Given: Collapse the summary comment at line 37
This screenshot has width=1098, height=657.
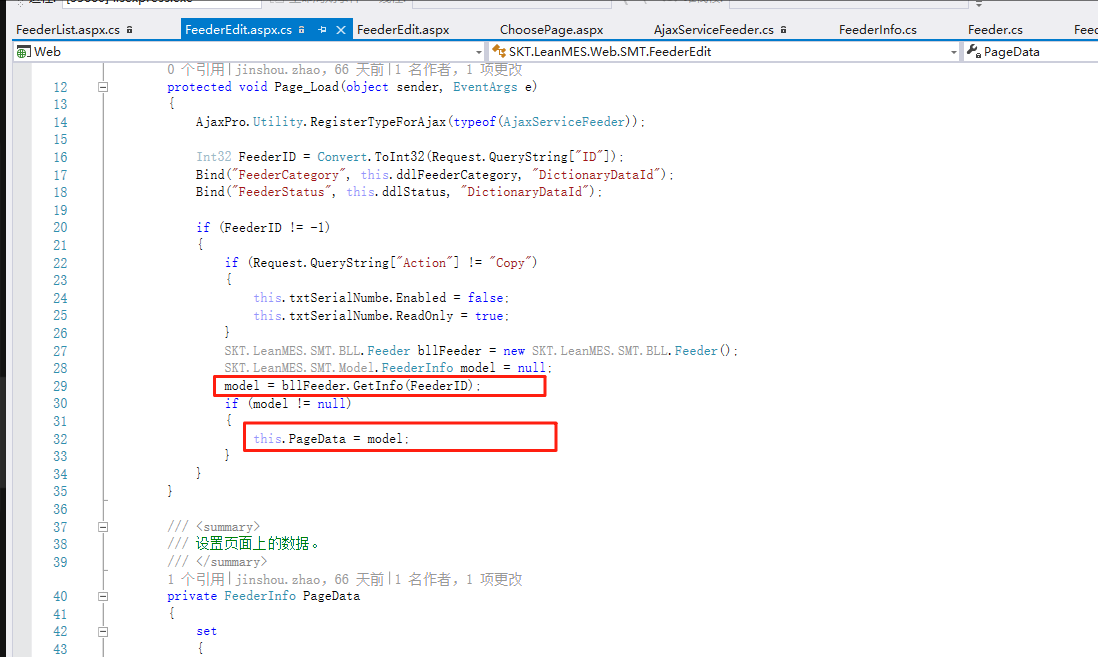Looking at the screenshot, I should click(103, 527).
